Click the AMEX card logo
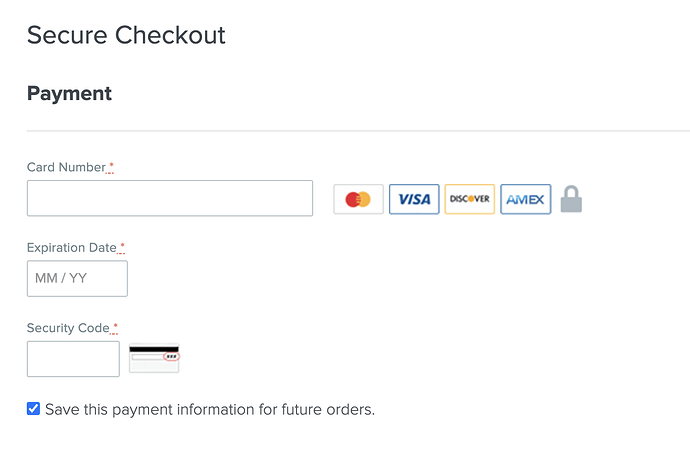This screenshot has height=451, width=690. pos(525,199)
